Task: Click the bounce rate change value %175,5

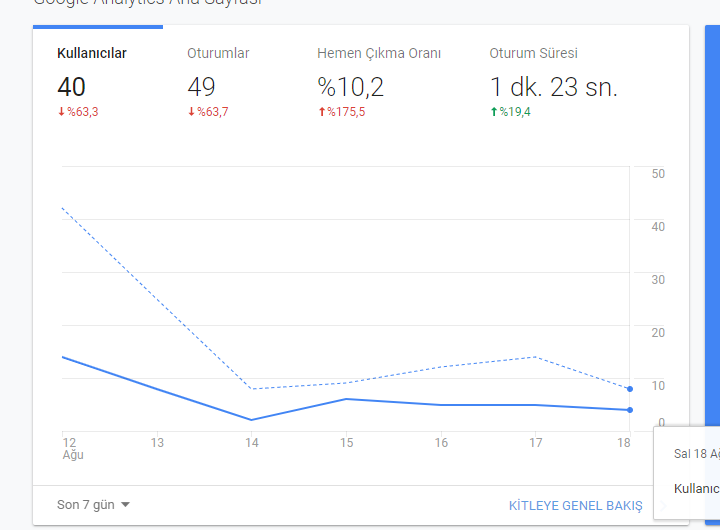Action: (x=342, y=112)
